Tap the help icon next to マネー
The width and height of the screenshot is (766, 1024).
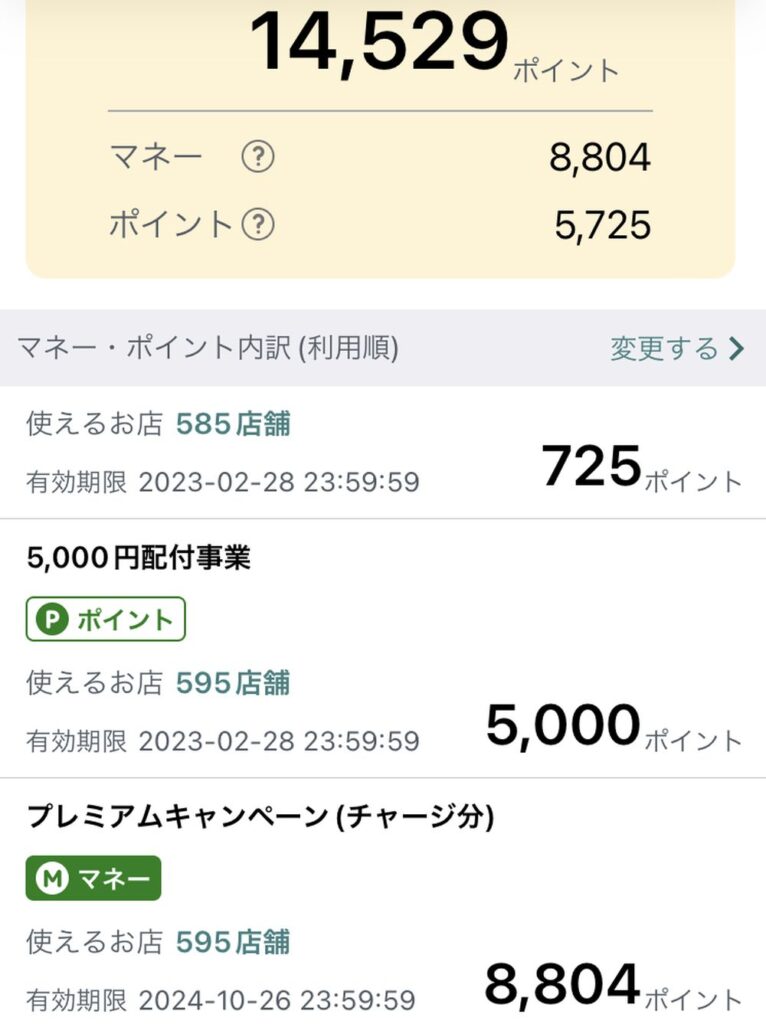click(x=258, y=158)
